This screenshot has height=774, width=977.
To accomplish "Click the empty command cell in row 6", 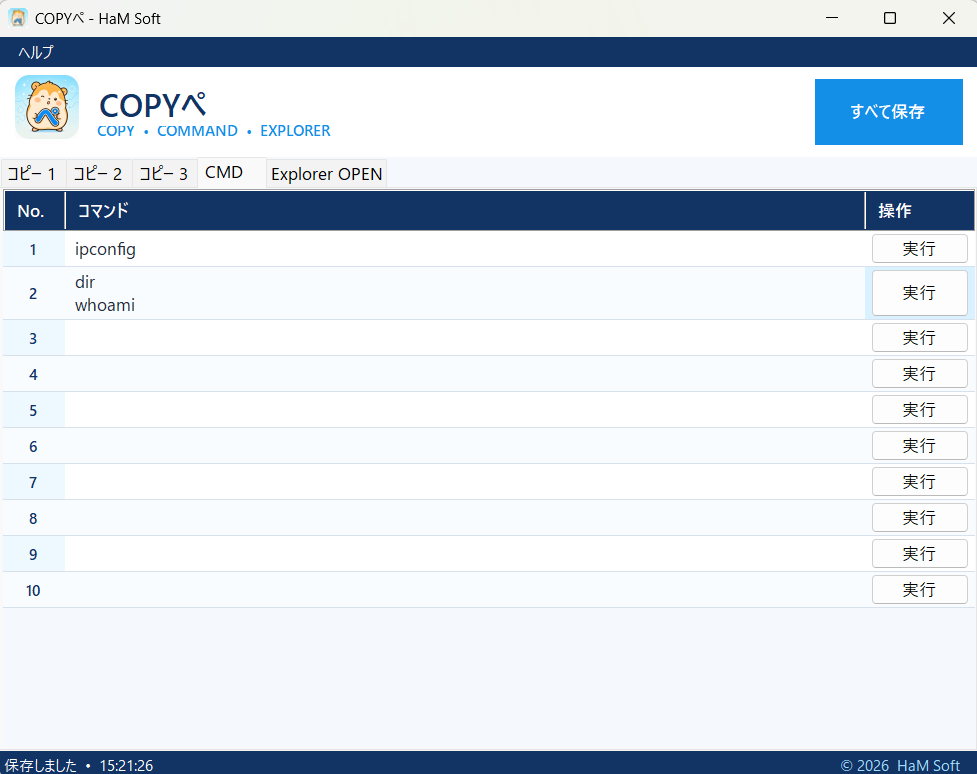I will tap(465, 446).
